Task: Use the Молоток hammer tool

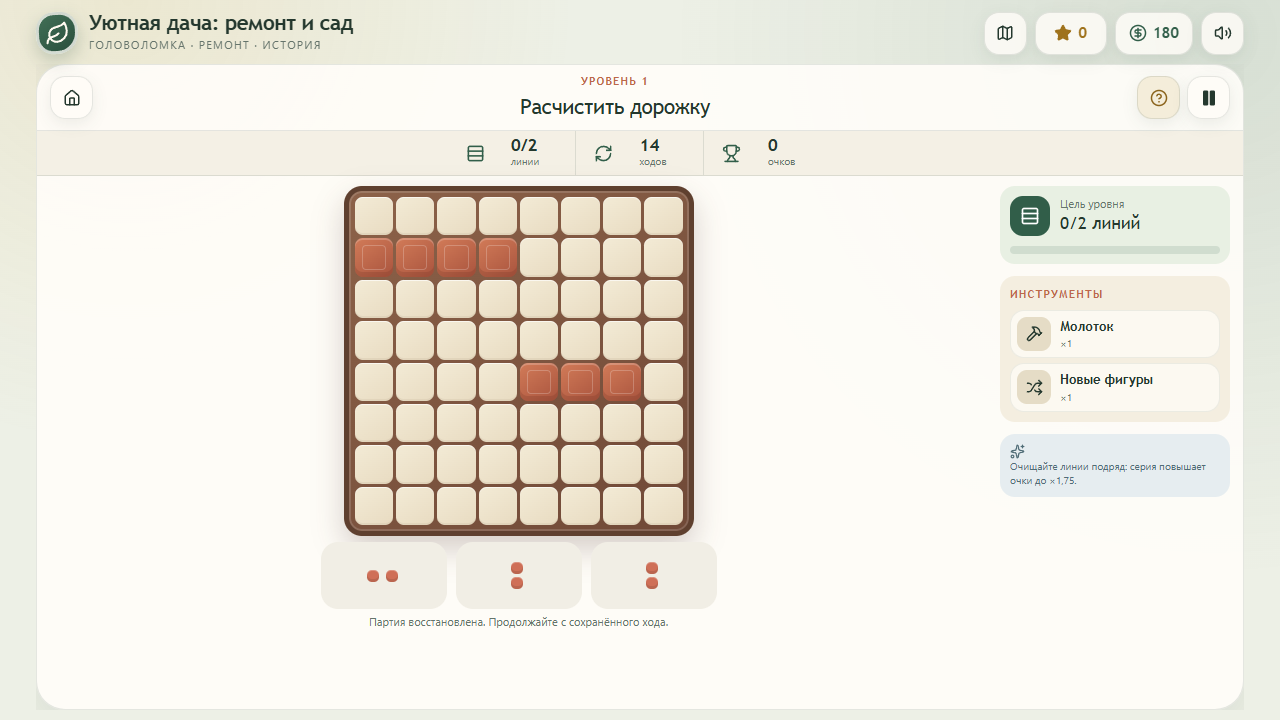Action: point(1115,334)
